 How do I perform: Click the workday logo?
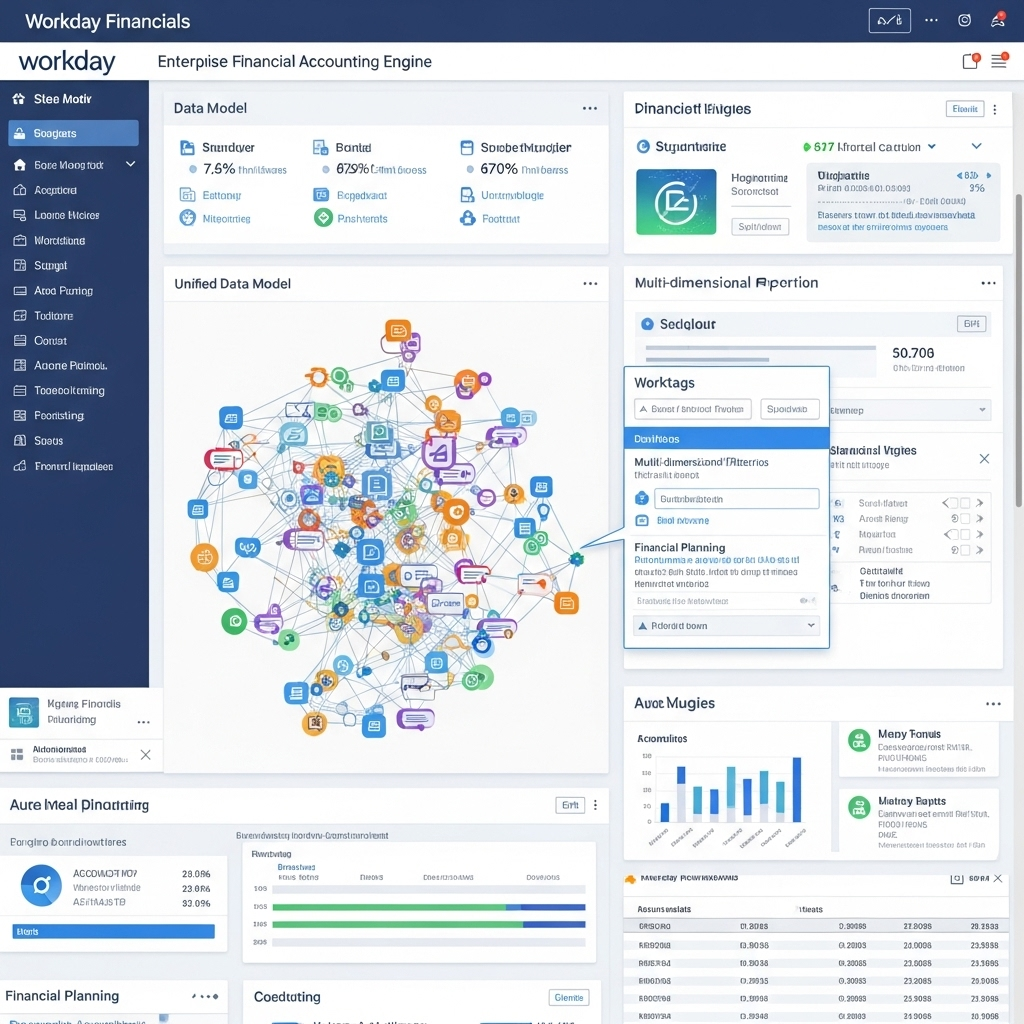click(x=67, y=62)
